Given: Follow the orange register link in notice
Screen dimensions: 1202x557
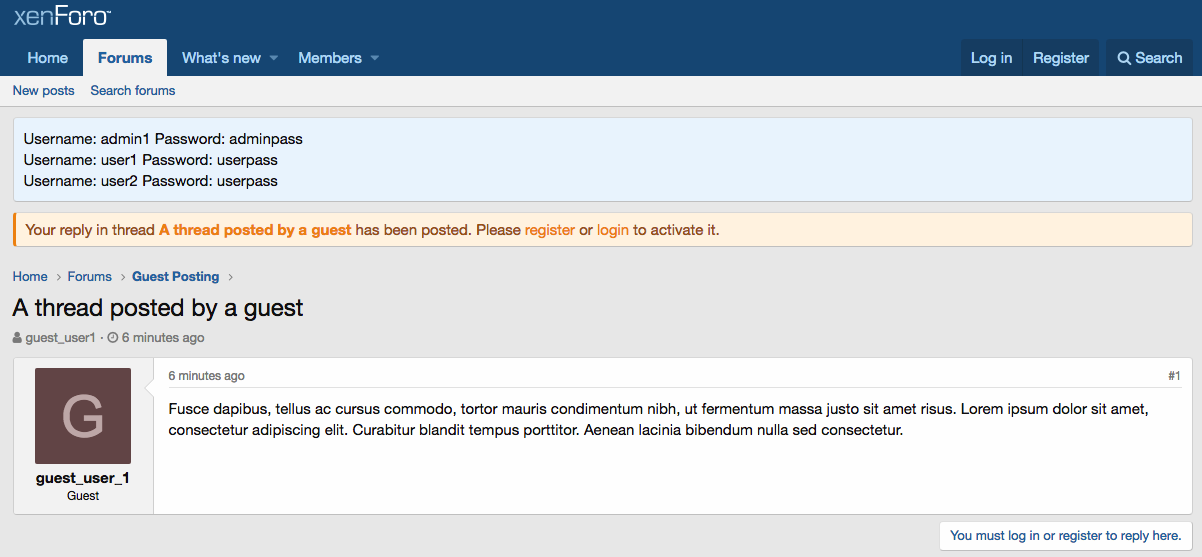Looking at the screenshot, I should click(549, 230).
